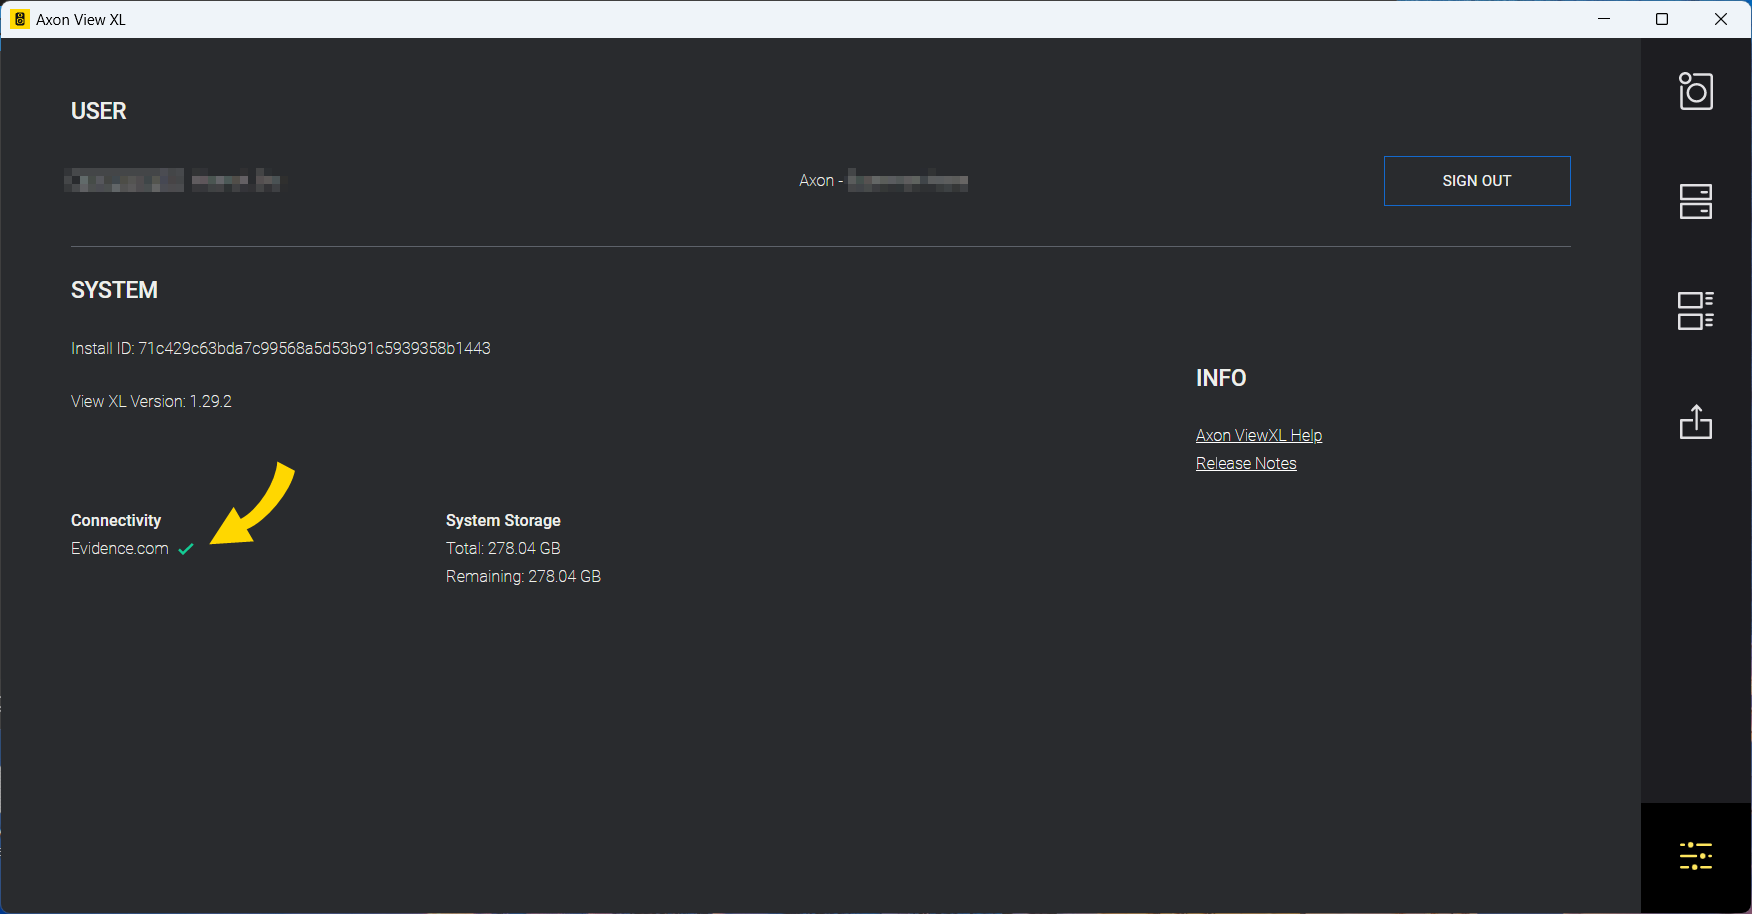Minimize the Axon View XL window
This screenshot has height=914, width=1752.
(1604, 19)
